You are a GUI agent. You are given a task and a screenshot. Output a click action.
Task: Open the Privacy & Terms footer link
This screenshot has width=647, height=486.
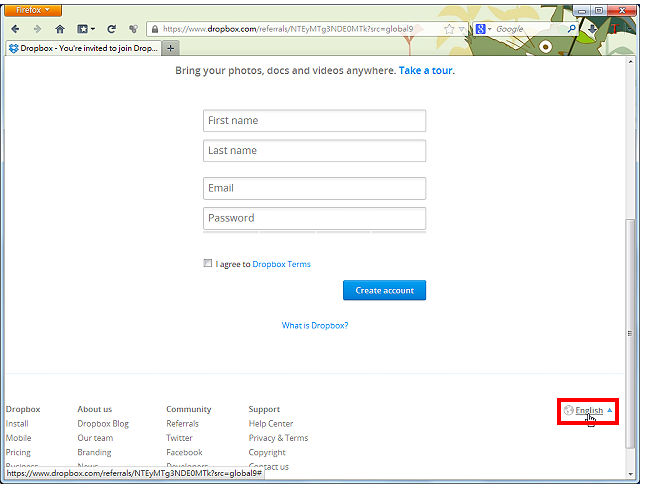coord(279,438)
